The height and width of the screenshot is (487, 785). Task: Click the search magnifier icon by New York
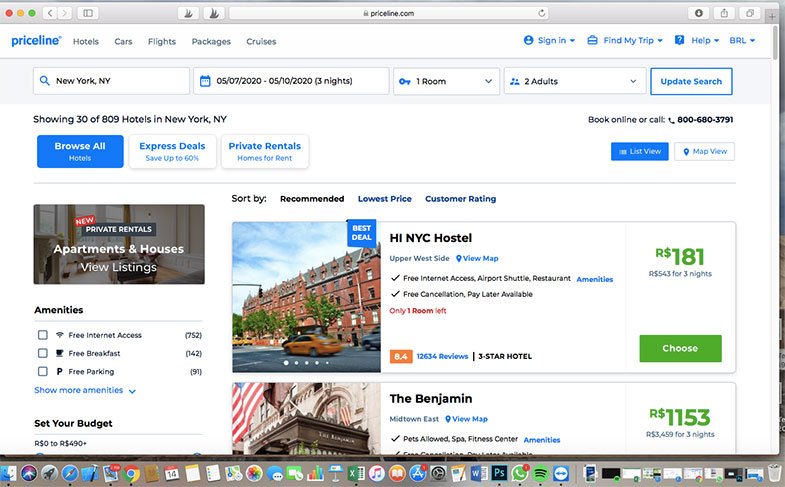pyautogui.click(x=45, y=81)
